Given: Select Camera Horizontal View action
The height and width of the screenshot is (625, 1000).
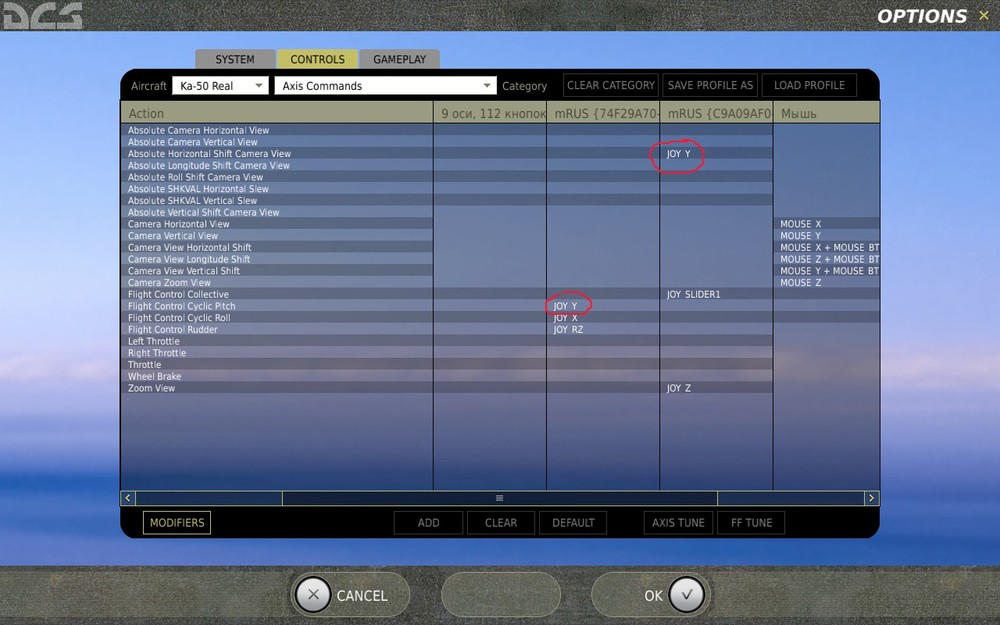Looking at the screenshot, I should click(277, 224).
